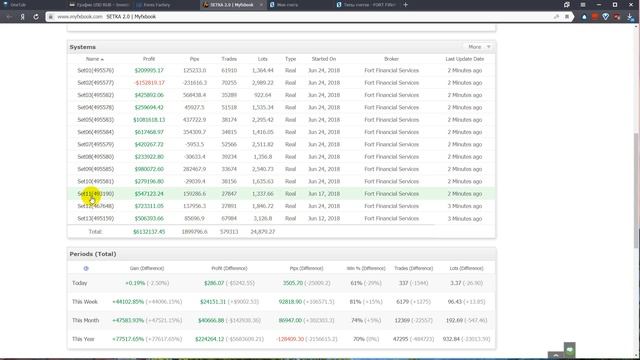Go back with the browser back arrow

[x=9, y=17]
